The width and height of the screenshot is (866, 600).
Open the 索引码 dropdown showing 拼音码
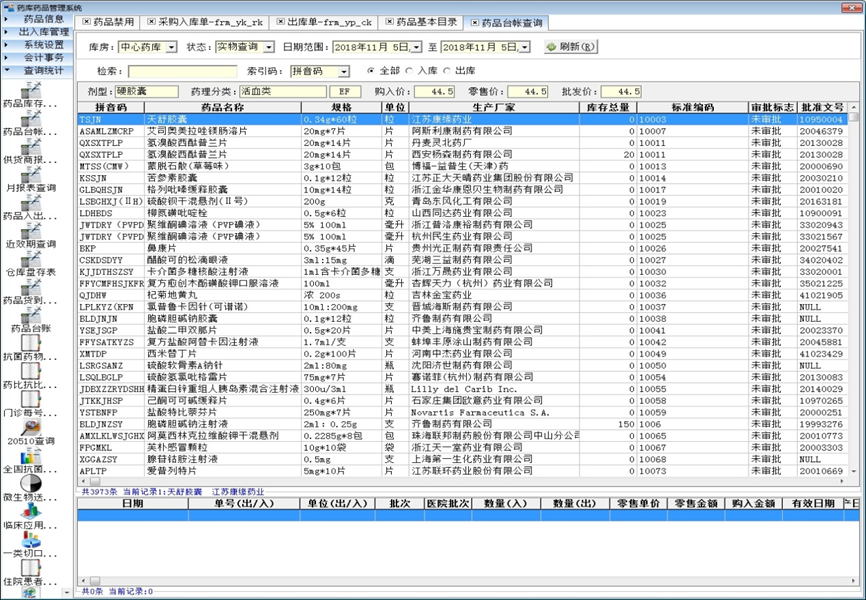click(x=344, y=71)
